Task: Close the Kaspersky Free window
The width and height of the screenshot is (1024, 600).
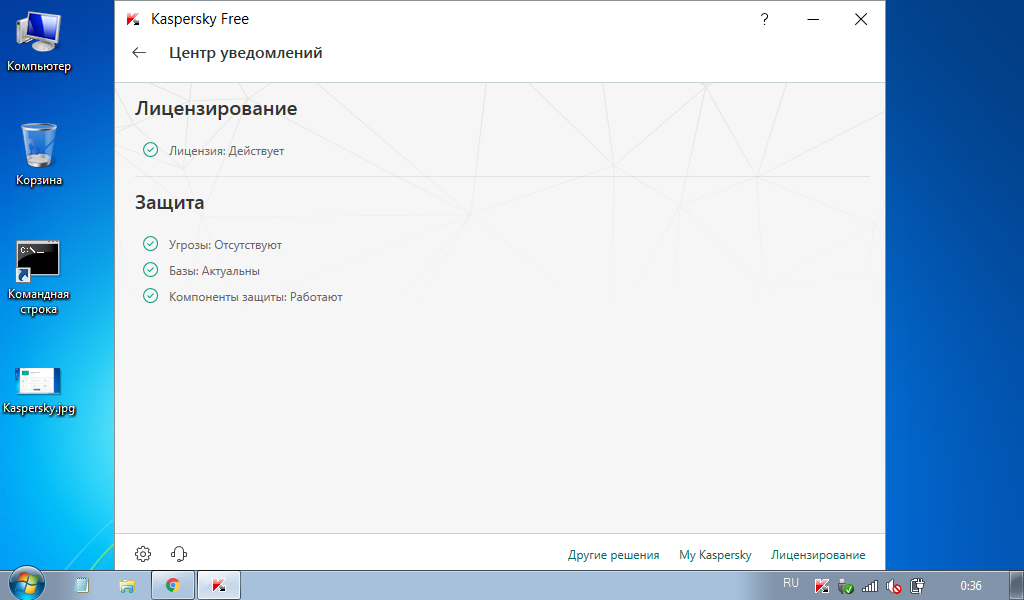Action: [x=861, y=20]
